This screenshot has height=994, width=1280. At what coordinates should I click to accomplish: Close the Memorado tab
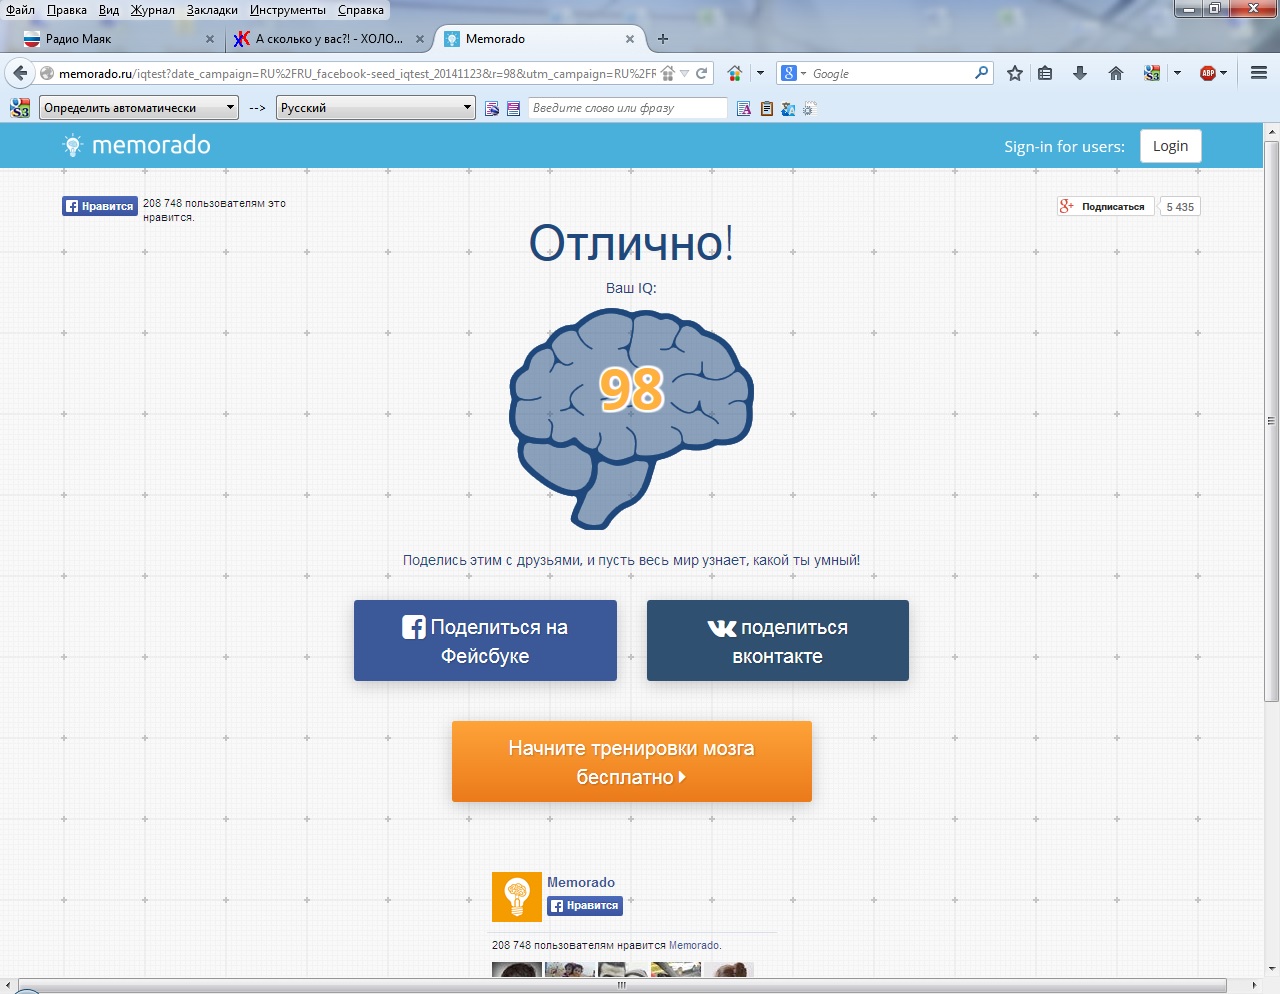(630, 39)
